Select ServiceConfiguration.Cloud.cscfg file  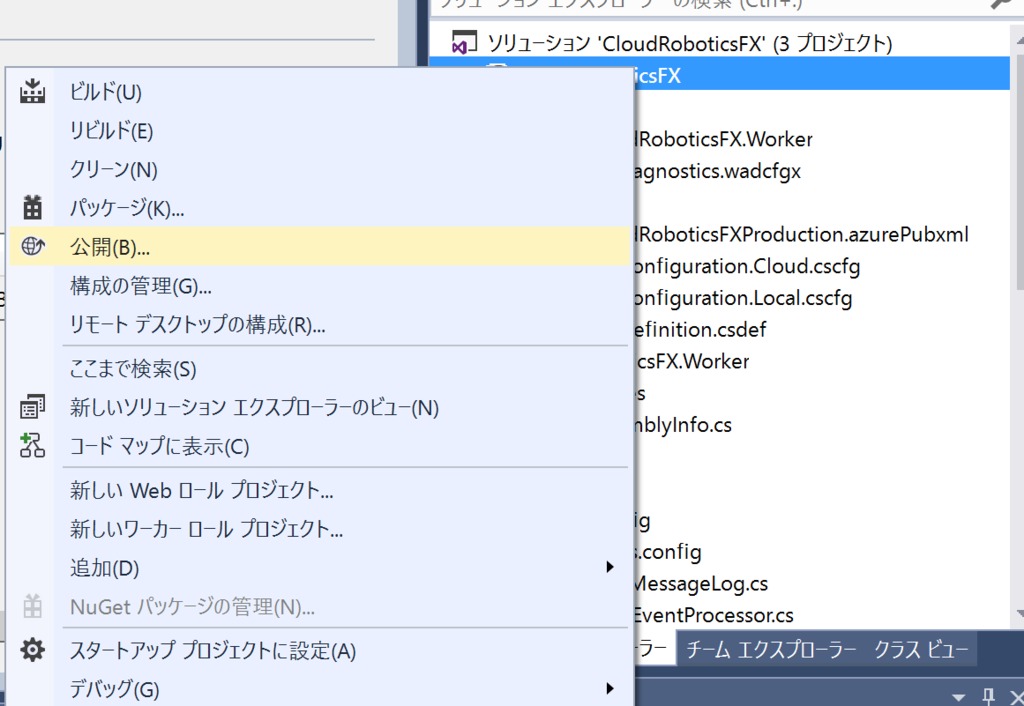pos(747,266)
